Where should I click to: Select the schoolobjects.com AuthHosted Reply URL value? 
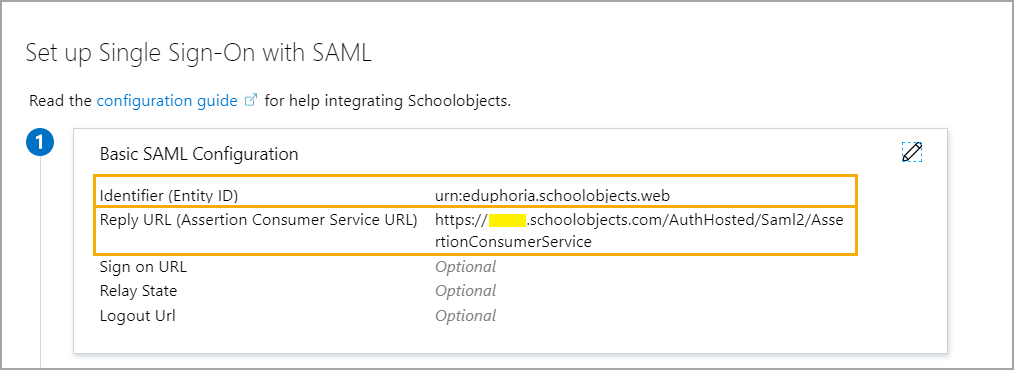(639, 230)
